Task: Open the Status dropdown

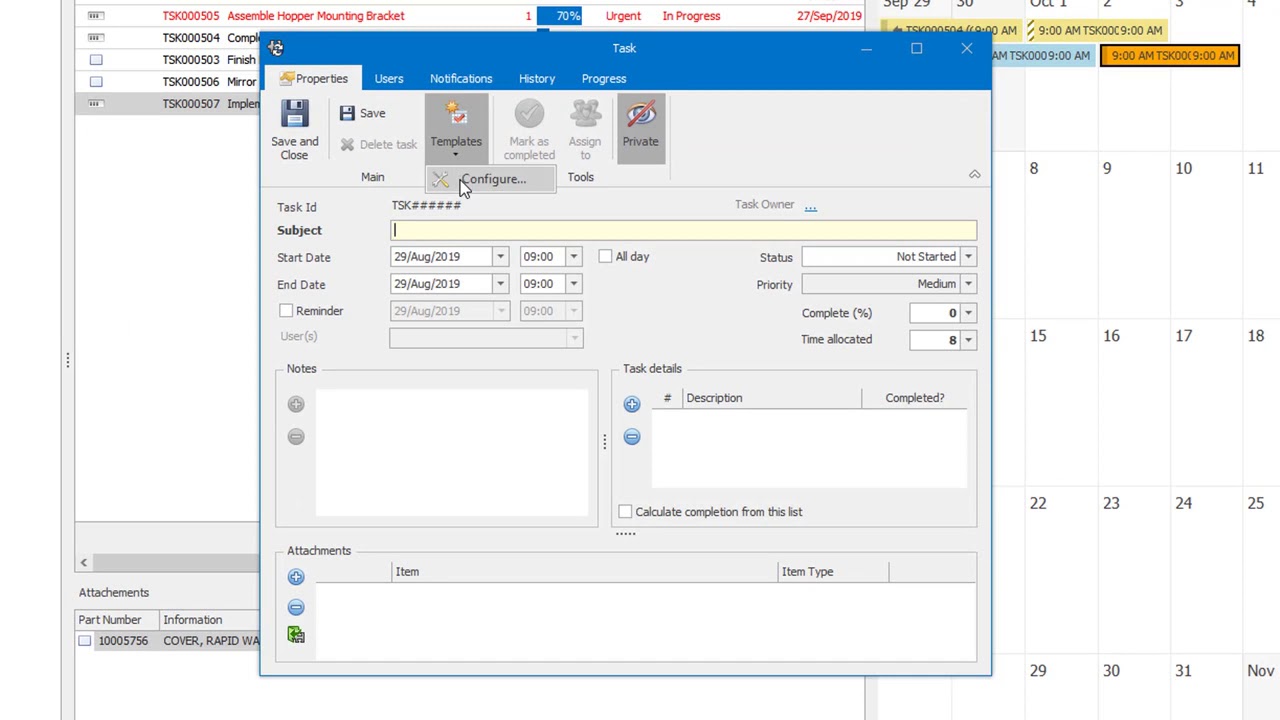Action: (967, 257)
